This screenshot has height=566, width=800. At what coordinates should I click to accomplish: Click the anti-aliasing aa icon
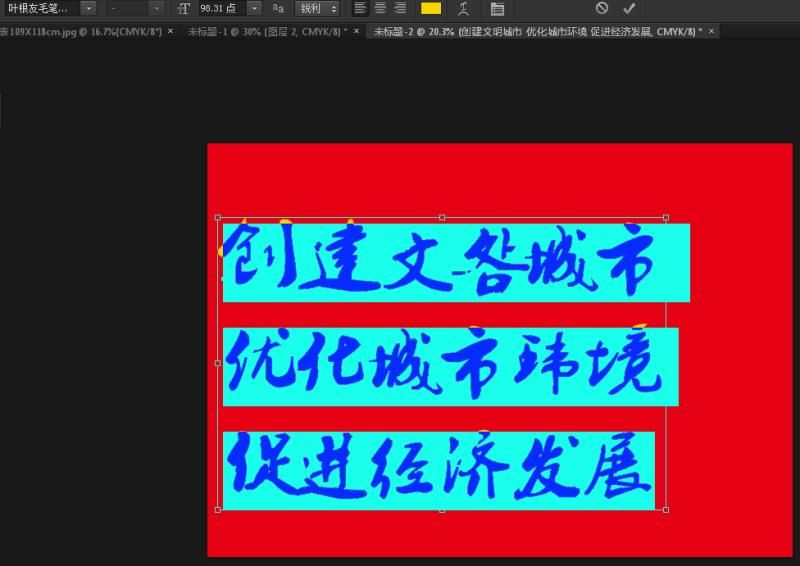pos(278,8)
